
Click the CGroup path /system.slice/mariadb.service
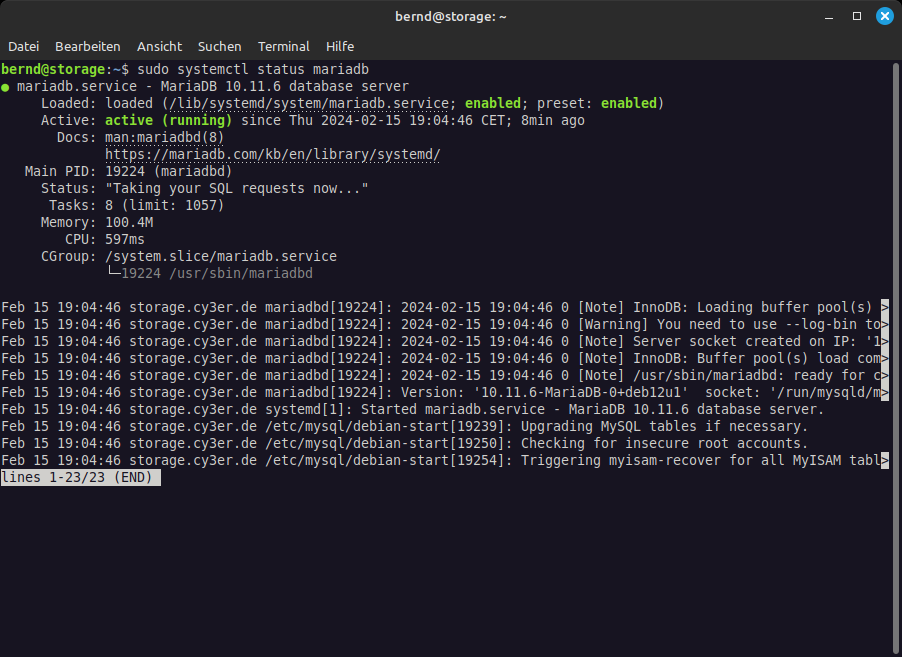coord(221,257)
